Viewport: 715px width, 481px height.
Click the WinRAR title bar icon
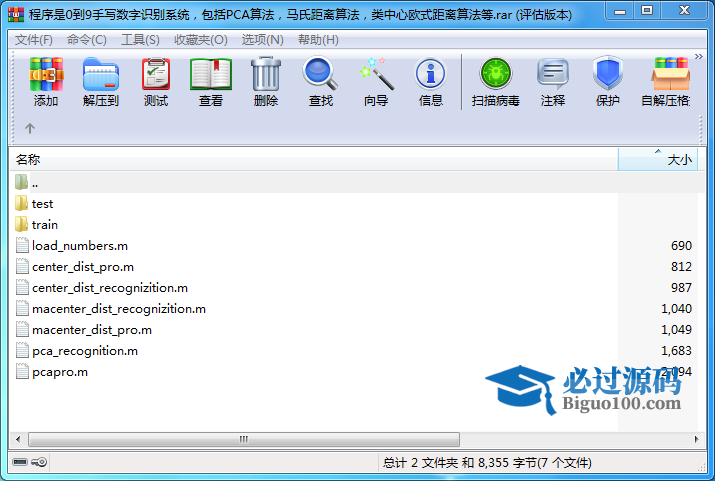pyautogui.click(x=16, y=15)
